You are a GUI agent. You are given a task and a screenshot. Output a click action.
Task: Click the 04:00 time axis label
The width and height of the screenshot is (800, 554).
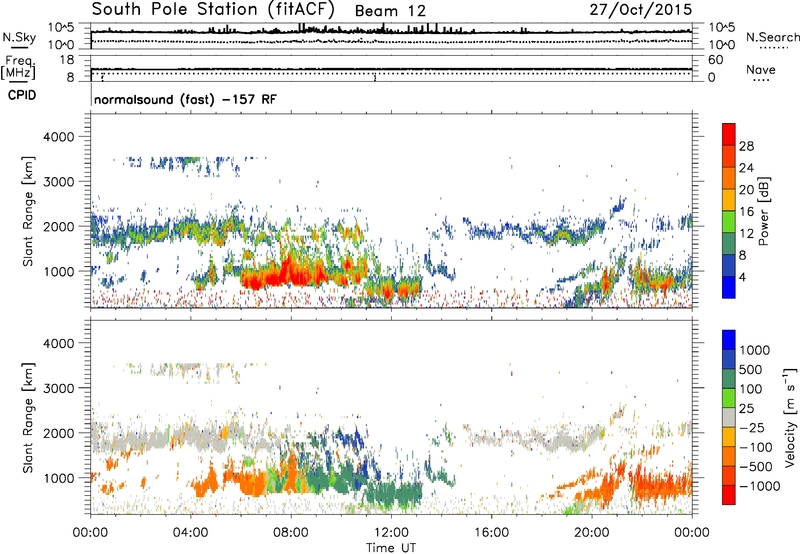pos(190,533)
